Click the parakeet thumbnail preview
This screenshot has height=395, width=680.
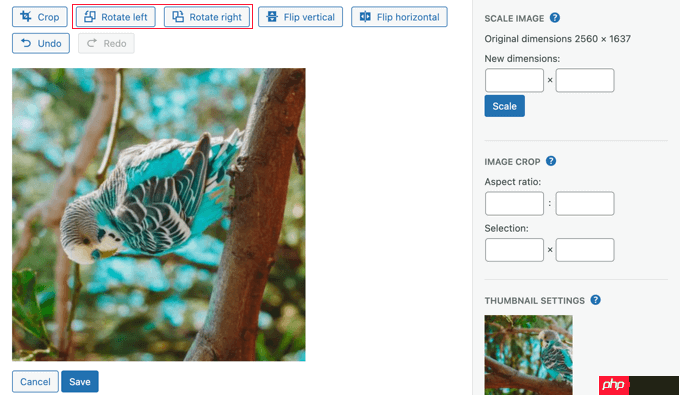point(528,355)
